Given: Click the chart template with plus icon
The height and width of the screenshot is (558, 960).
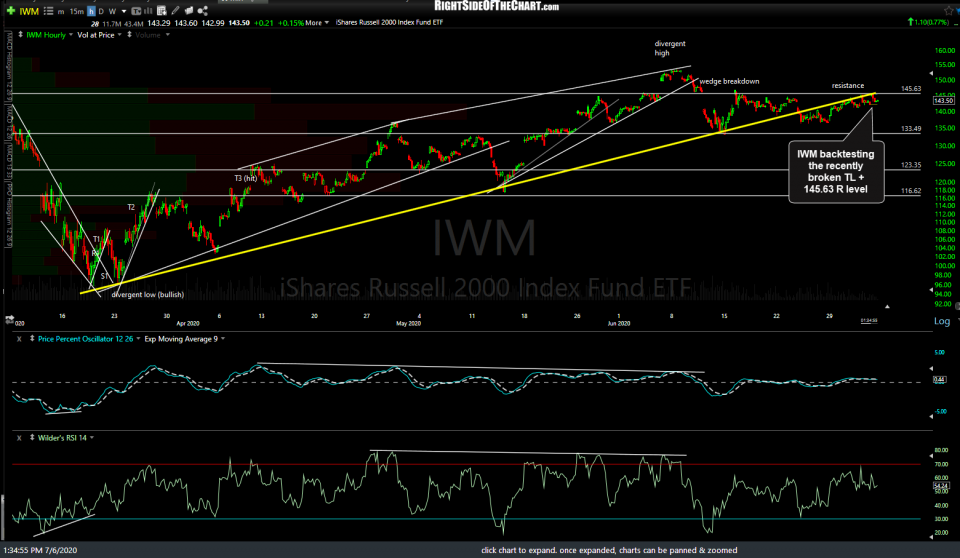Looking at the screenshot, I should (162, 11).
